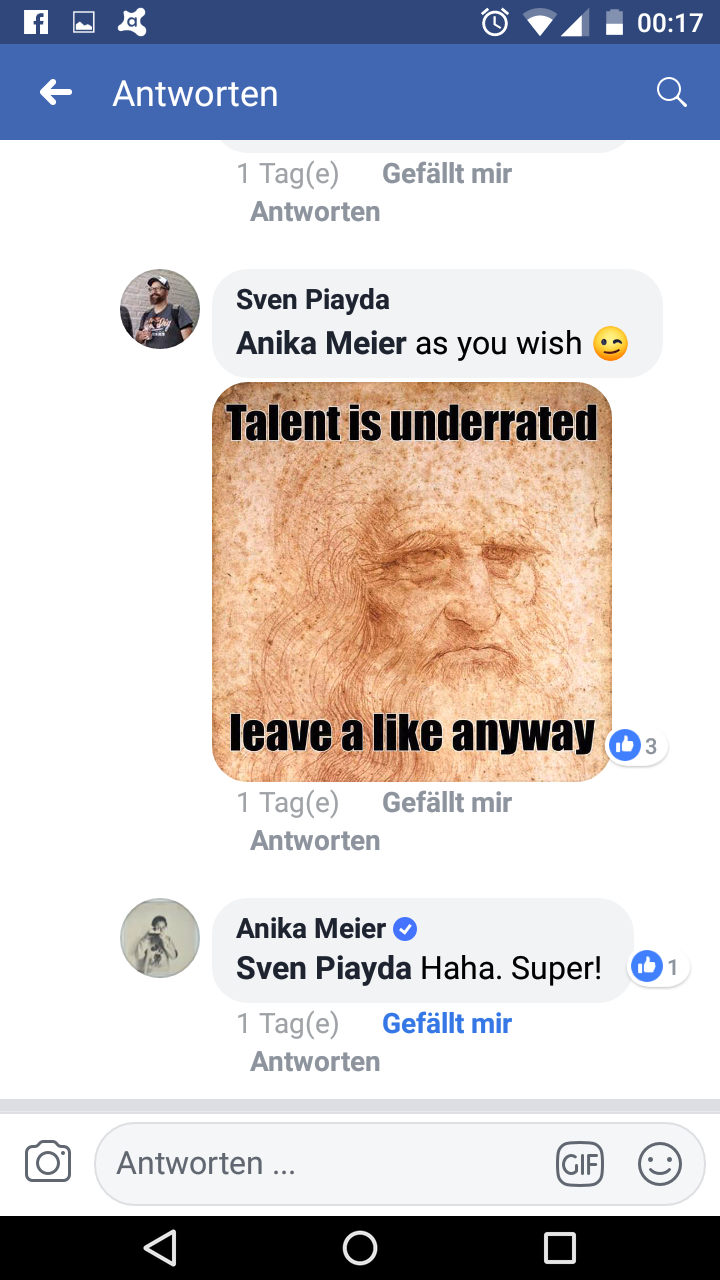Reply to Anika Meier's comment via 'Antworten'
The height and width of the screenshot is (1280, 720).
[315, 1061]
